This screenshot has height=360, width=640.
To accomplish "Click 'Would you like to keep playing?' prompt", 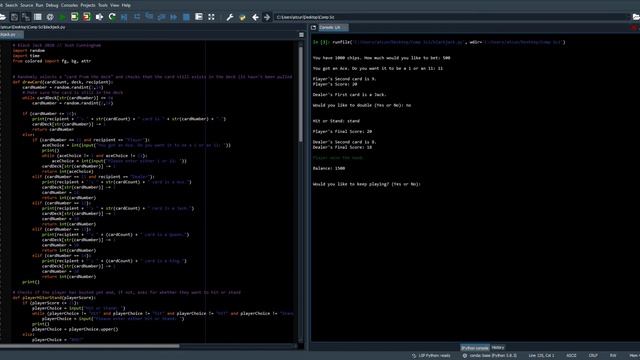I will [367, 184].
